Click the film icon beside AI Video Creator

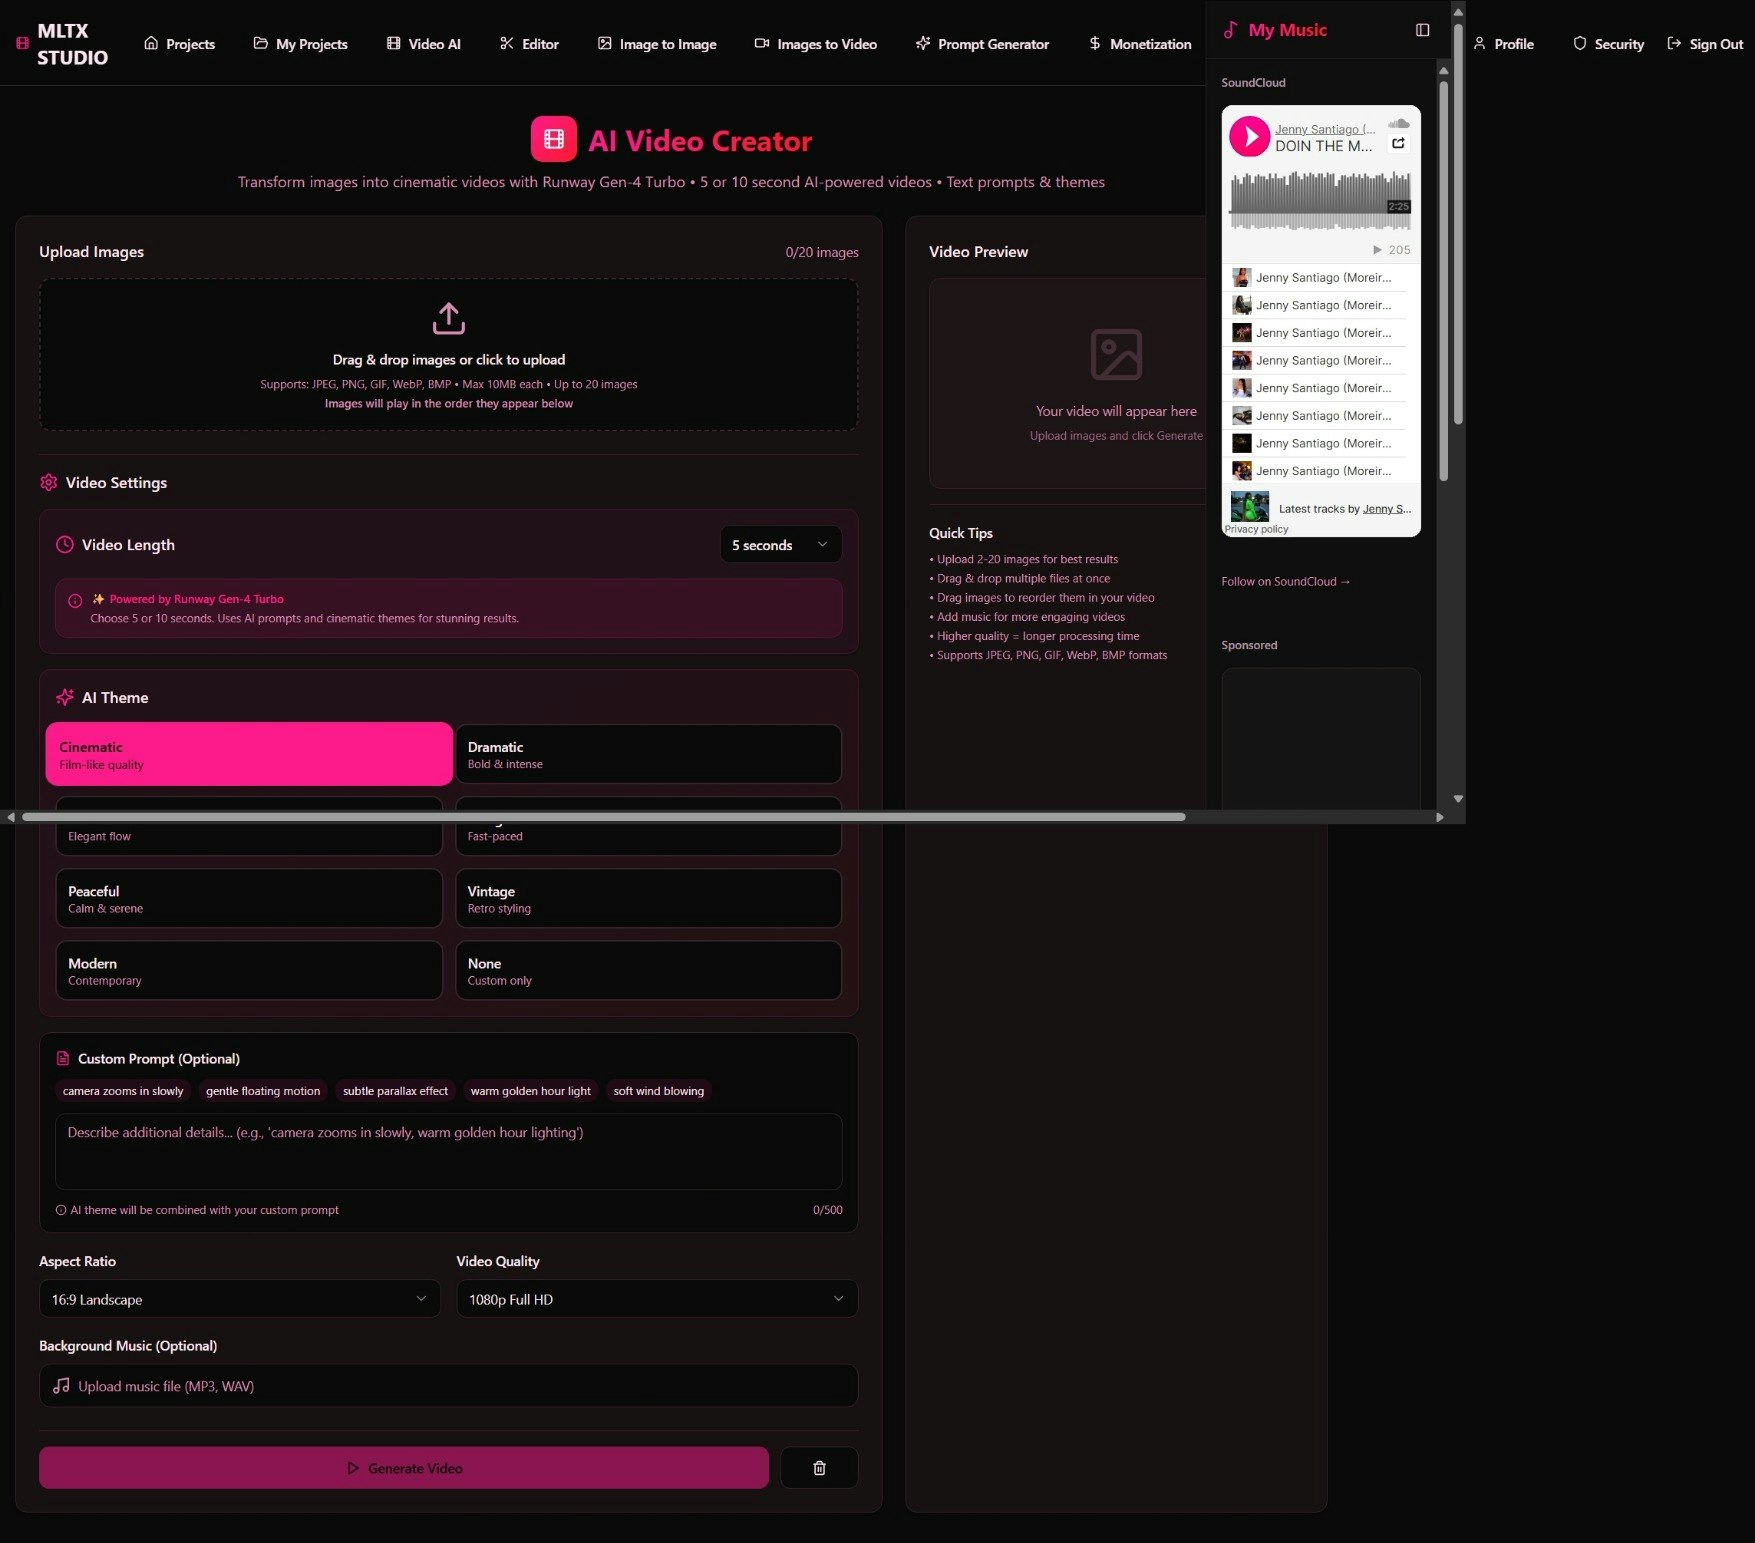point(553,139)
